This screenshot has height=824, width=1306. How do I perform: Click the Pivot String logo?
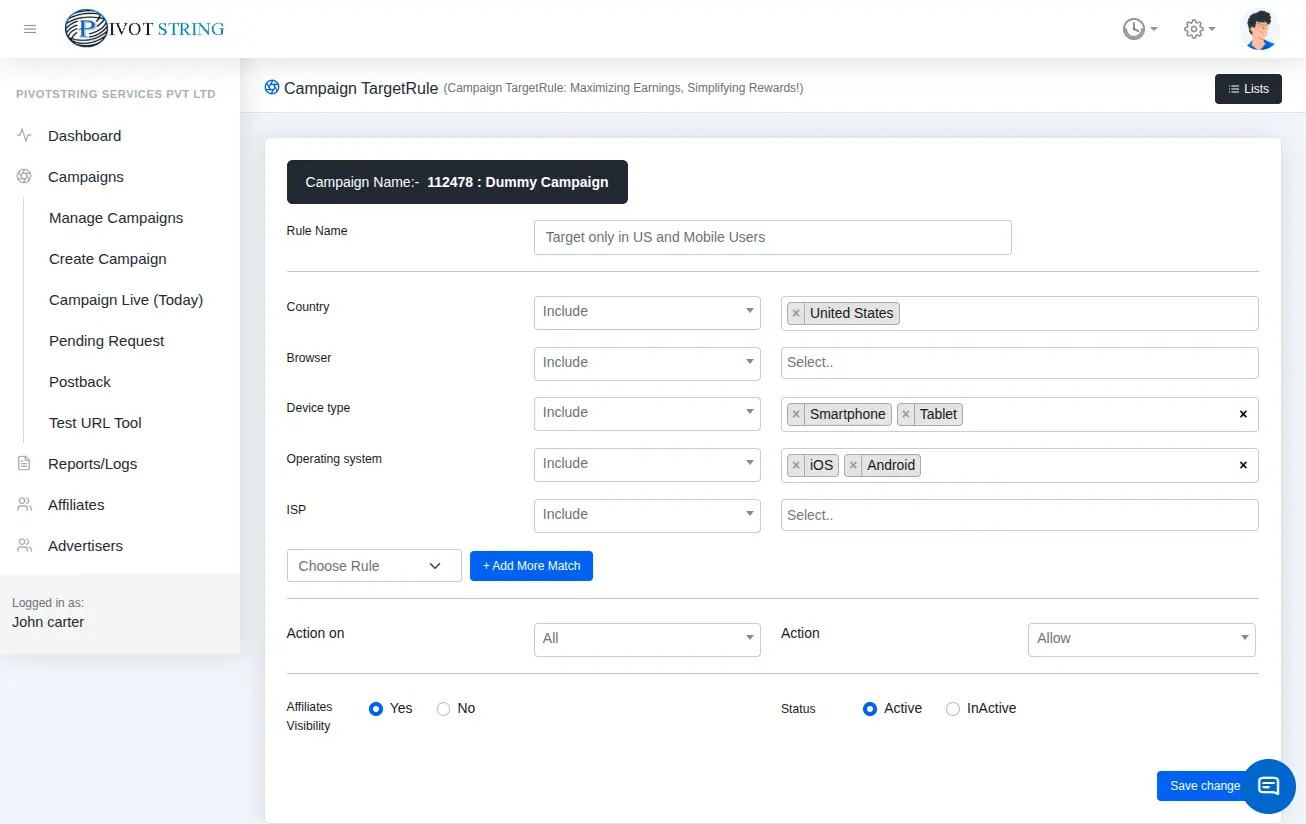[145, 29]
